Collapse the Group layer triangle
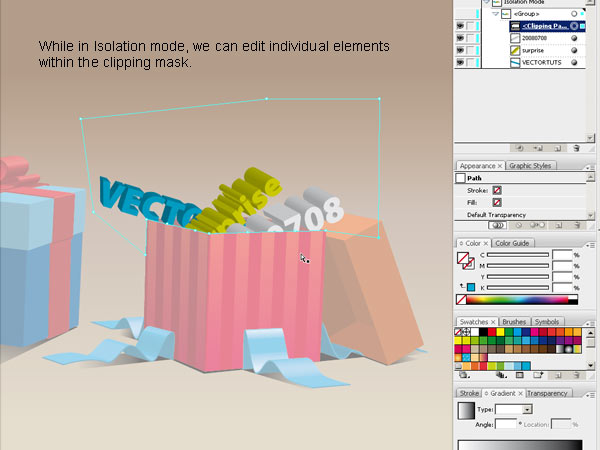This screenshot has height=450, width=600. (x=495, y=14)
